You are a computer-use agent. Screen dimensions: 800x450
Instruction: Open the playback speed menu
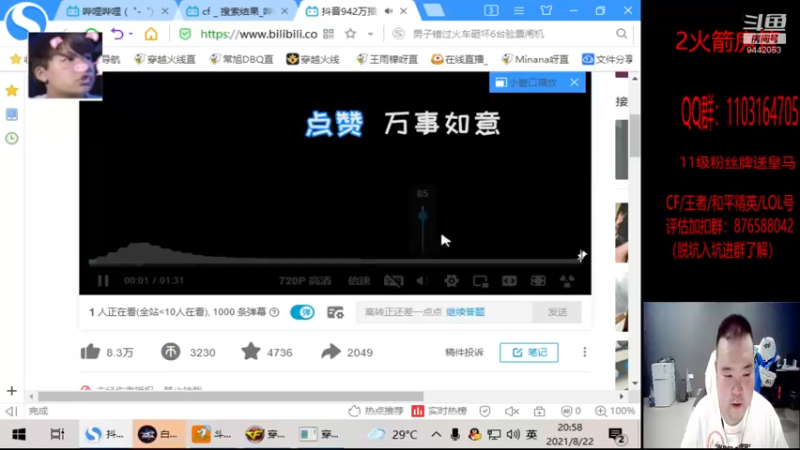(x=359, y=281)
